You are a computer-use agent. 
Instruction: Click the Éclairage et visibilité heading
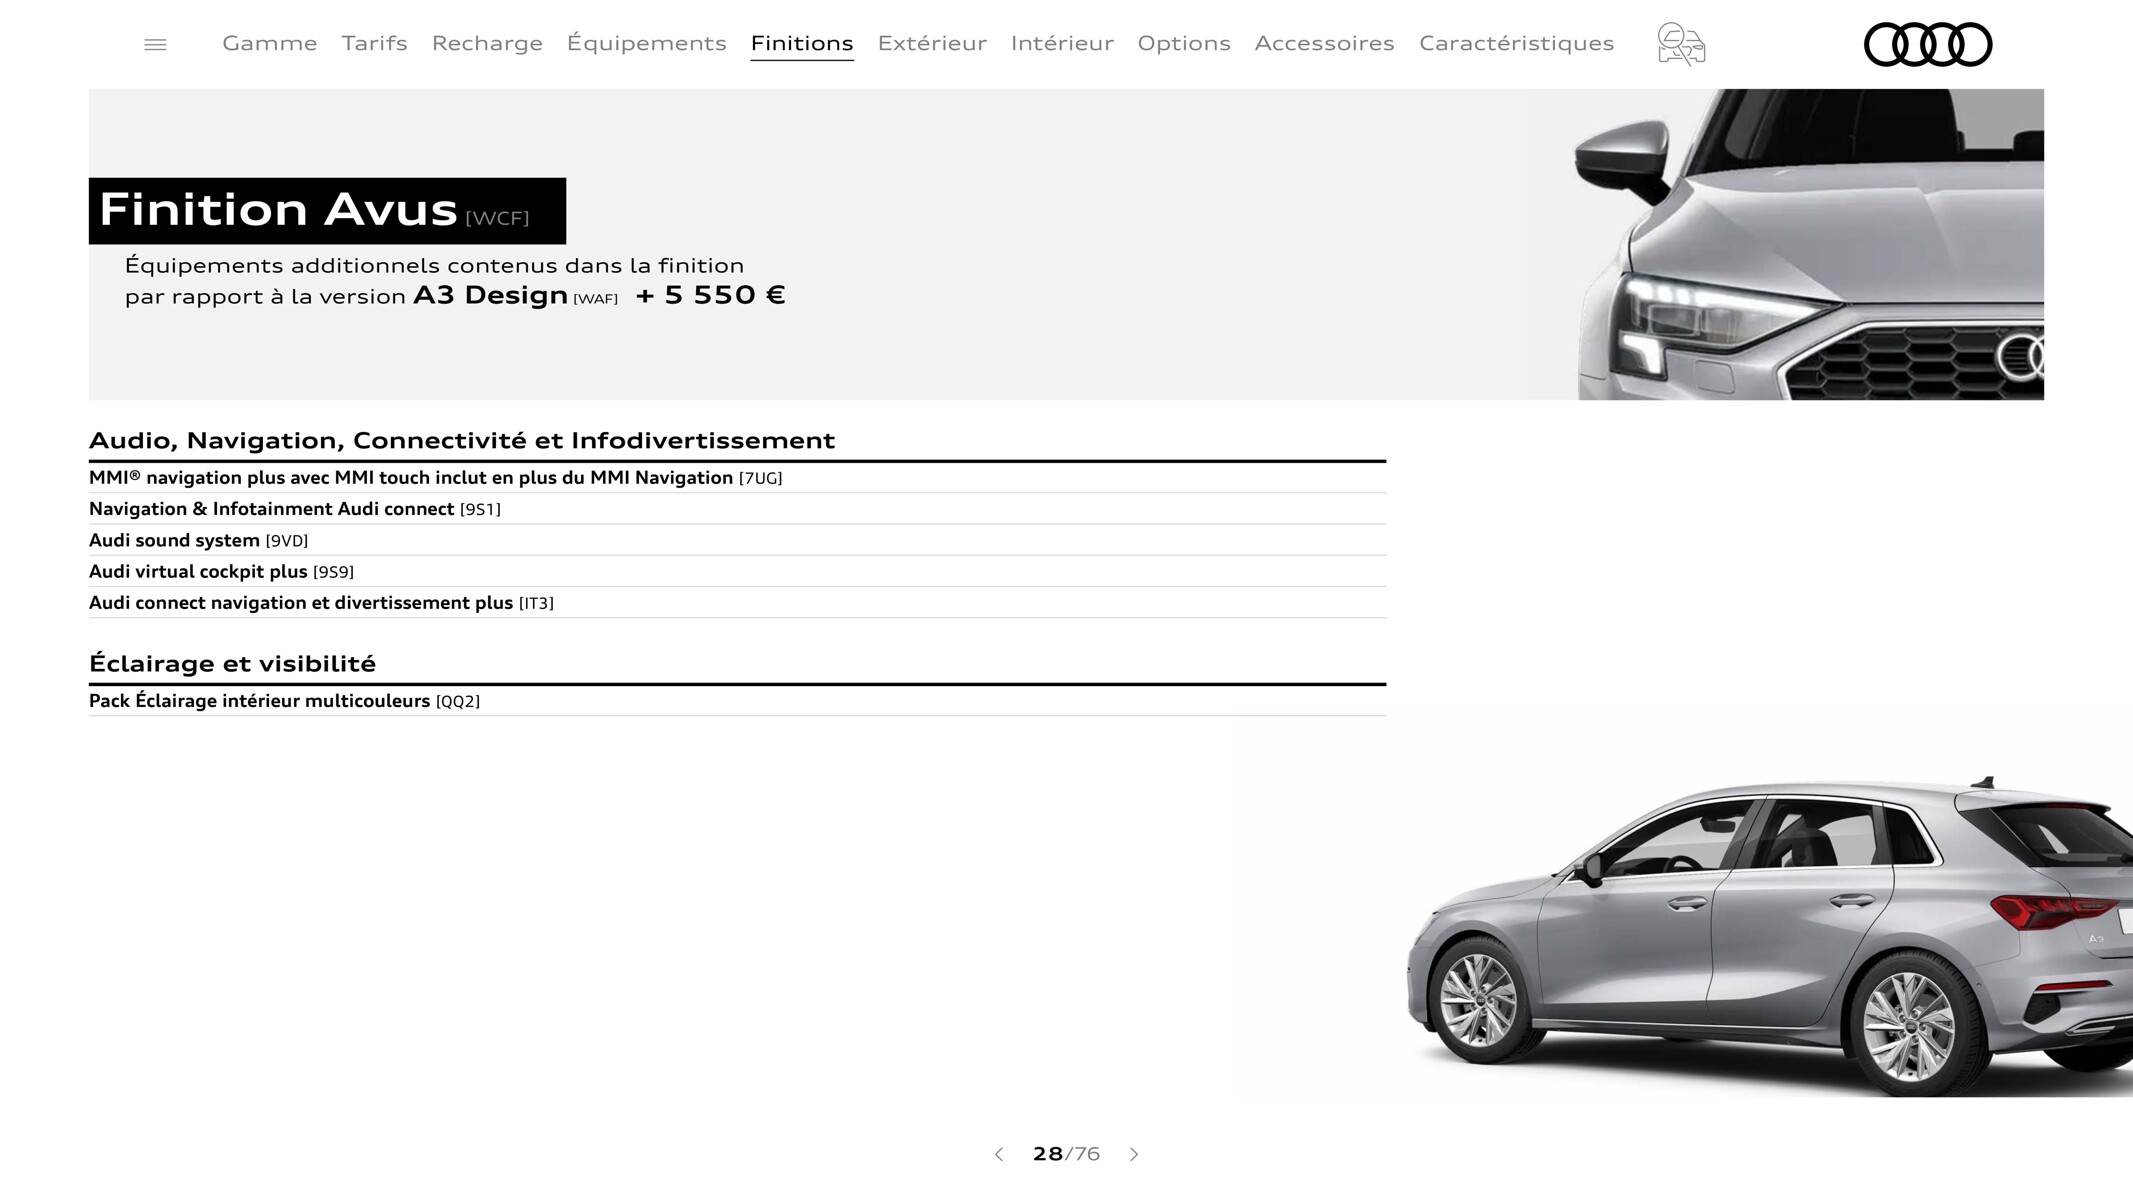coord(232,663)
